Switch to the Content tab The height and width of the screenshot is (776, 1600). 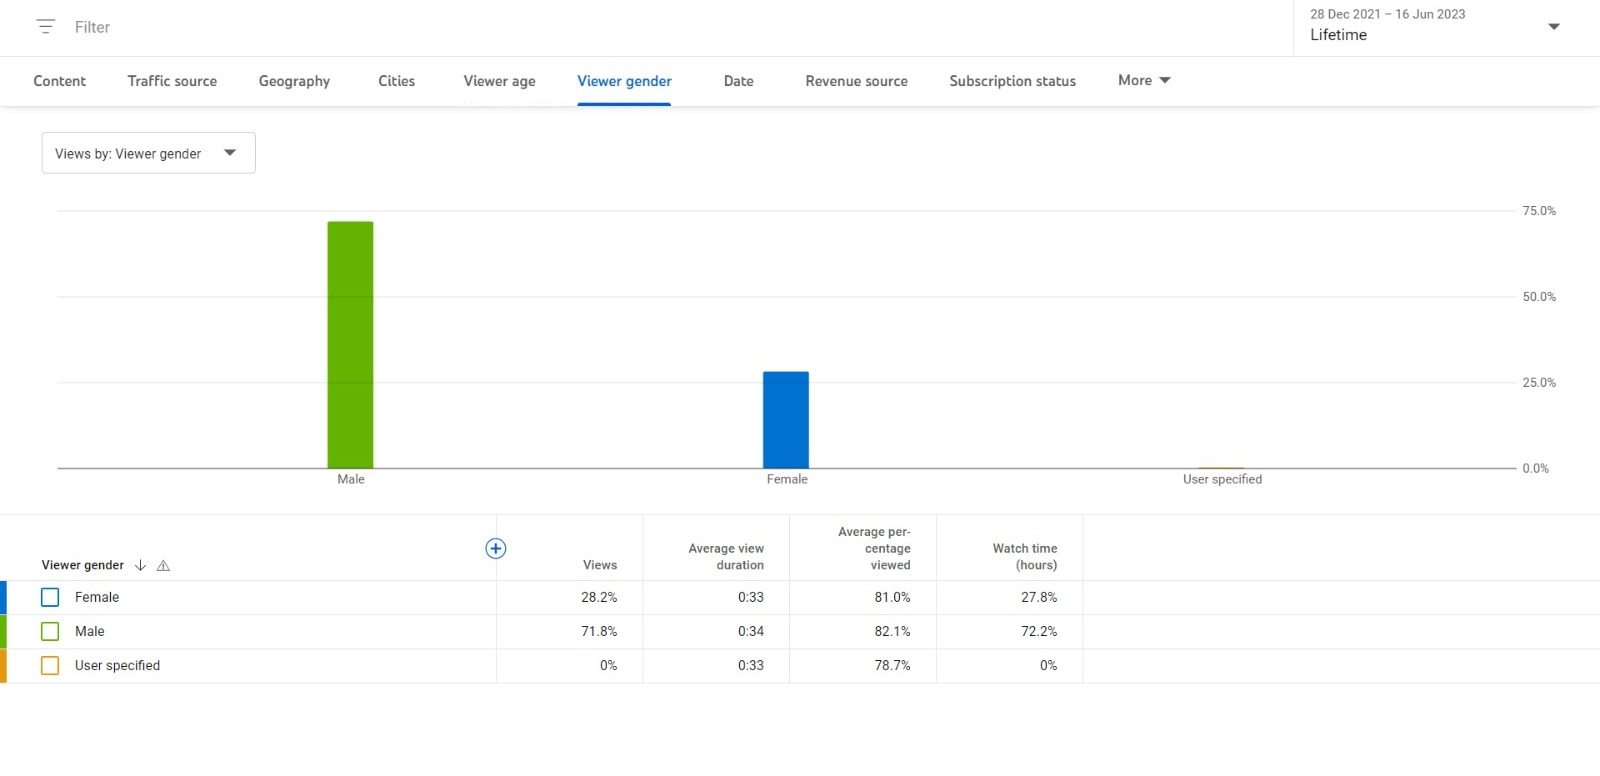[60, 81]
